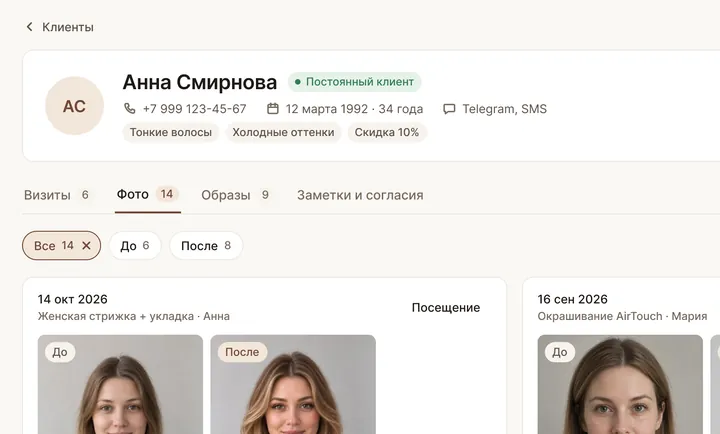Click the АС avatar circle
Screen dimensions: 720x434
tap(74, 106)
